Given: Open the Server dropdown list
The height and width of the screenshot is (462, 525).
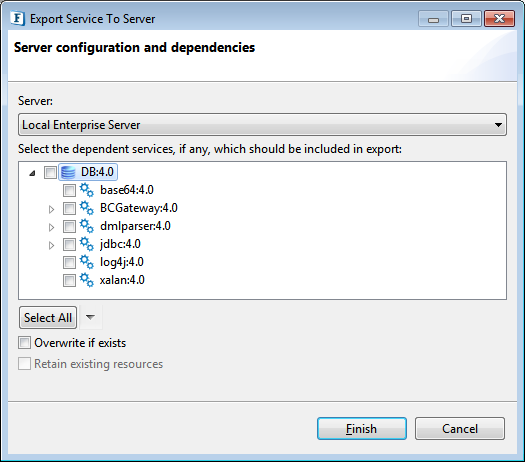Looking at the screenshot, I should (262, 125).
